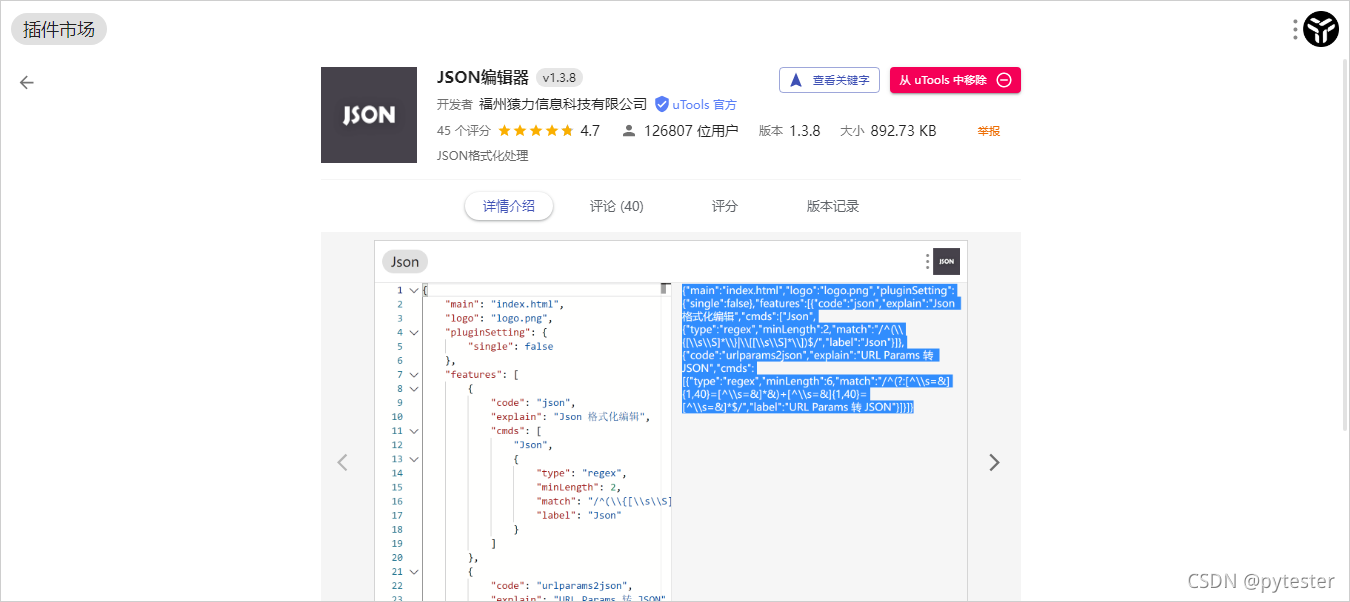The width and height of the screenshot is (1350, 602).
Task: Click the uTools round logo avatar
Action: click(1321, 29)
